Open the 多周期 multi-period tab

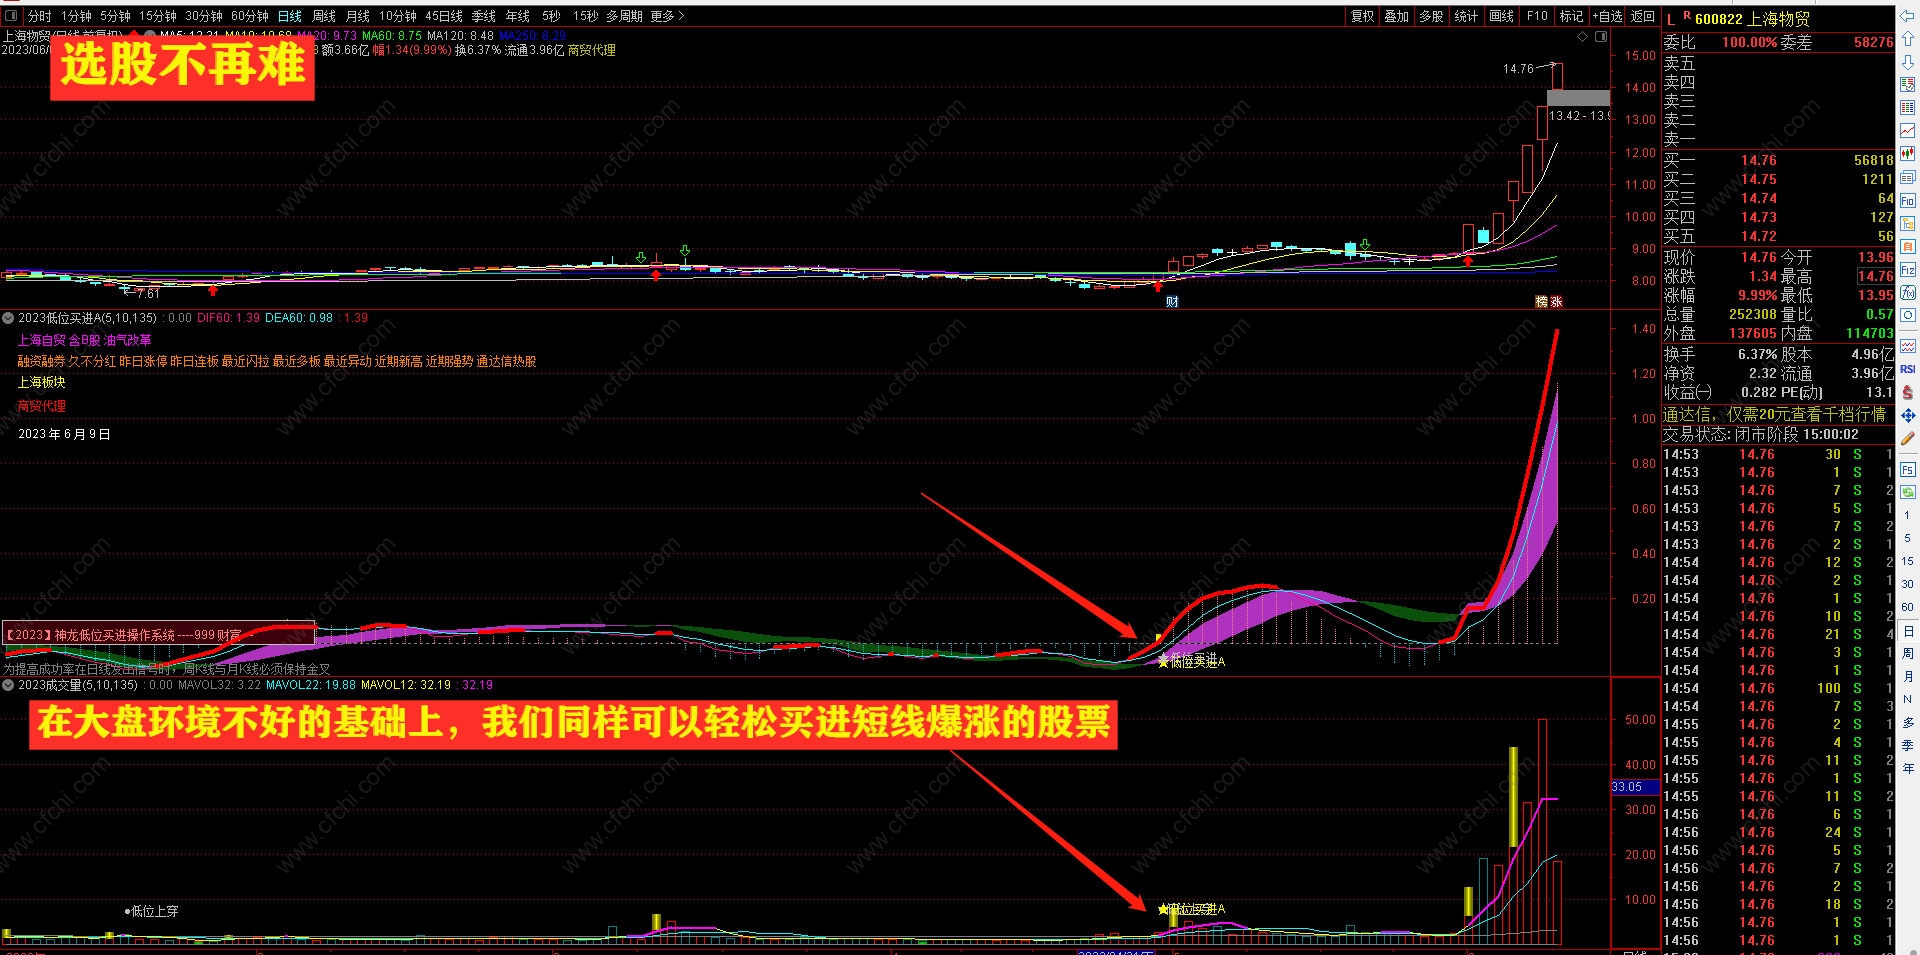(x=624, y=16)
